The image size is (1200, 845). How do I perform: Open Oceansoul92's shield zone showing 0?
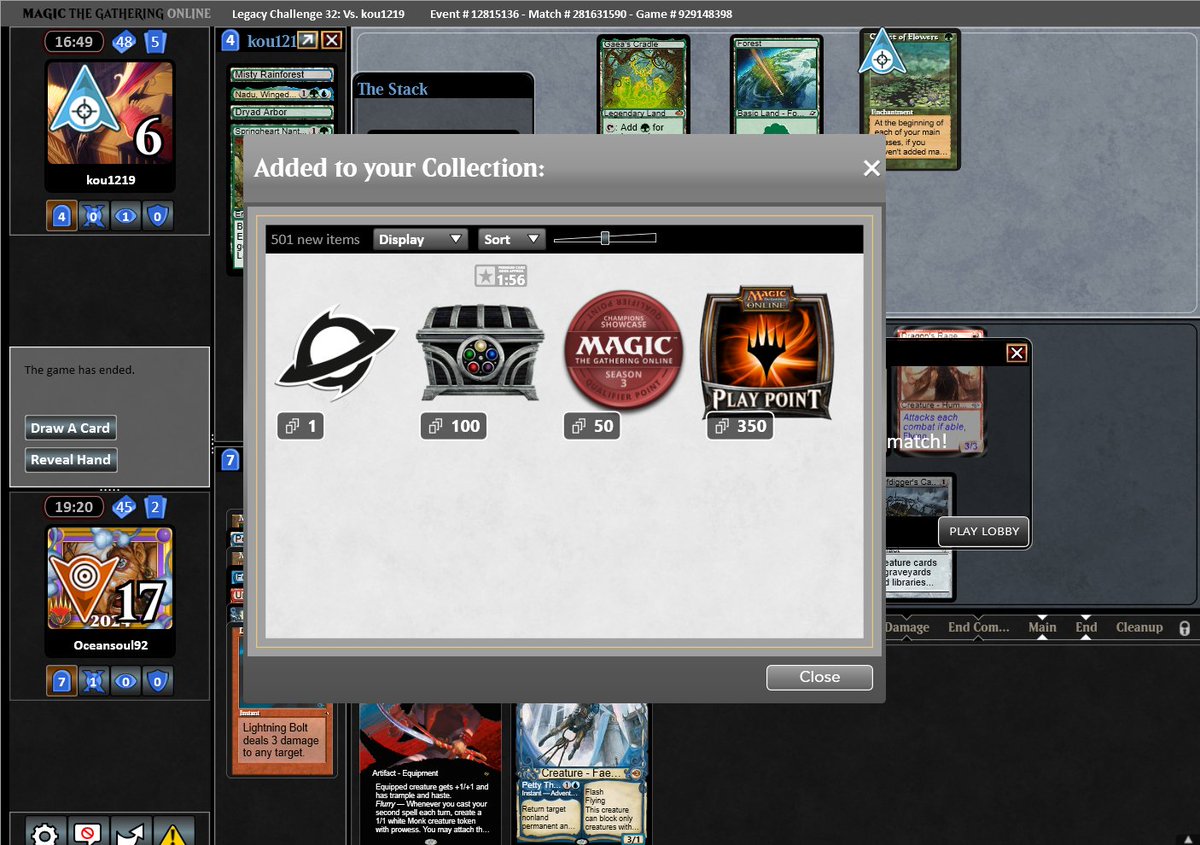click(x=157, y=682)
